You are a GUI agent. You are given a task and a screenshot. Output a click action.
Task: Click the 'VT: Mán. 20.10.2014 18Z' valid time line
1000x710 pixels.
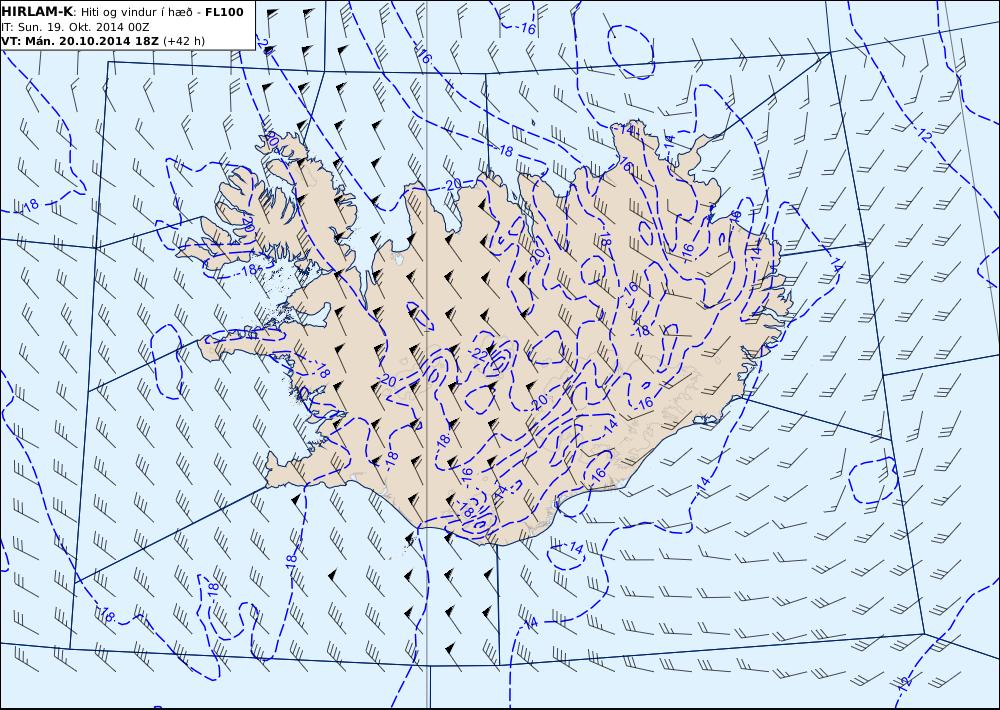click(103, 41)
